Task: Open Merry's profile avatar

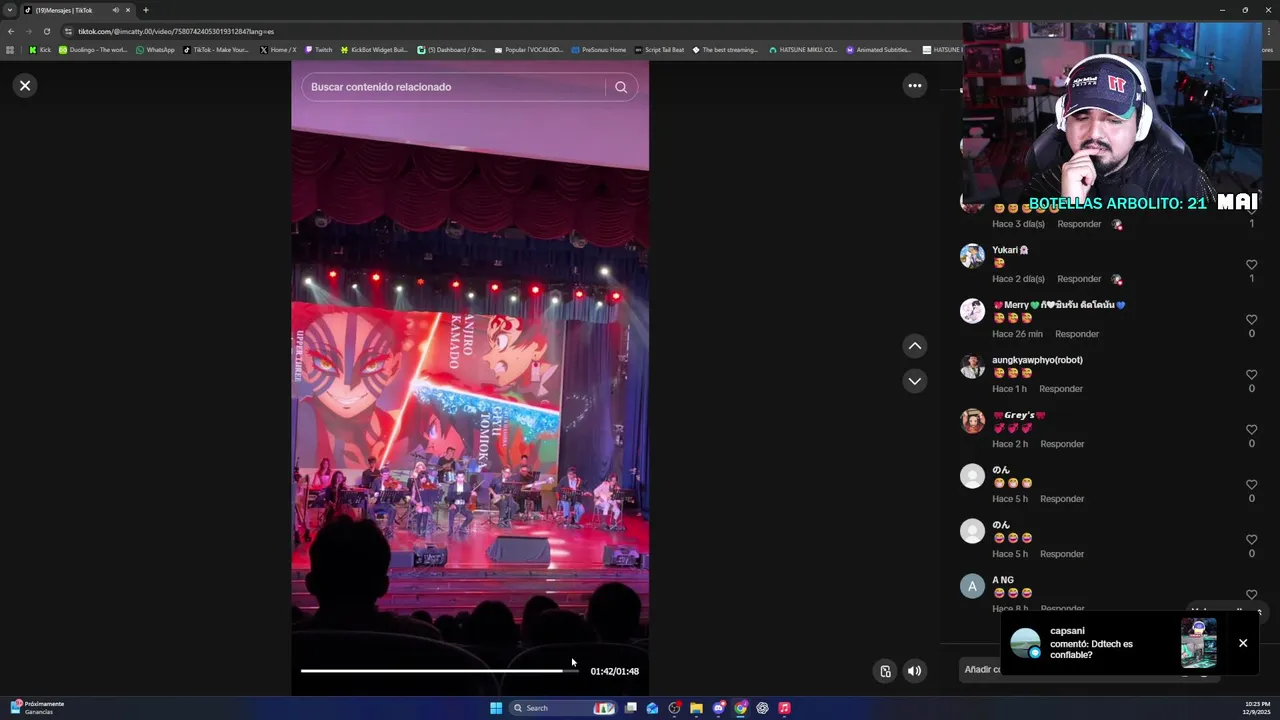Action: (972, 311)
